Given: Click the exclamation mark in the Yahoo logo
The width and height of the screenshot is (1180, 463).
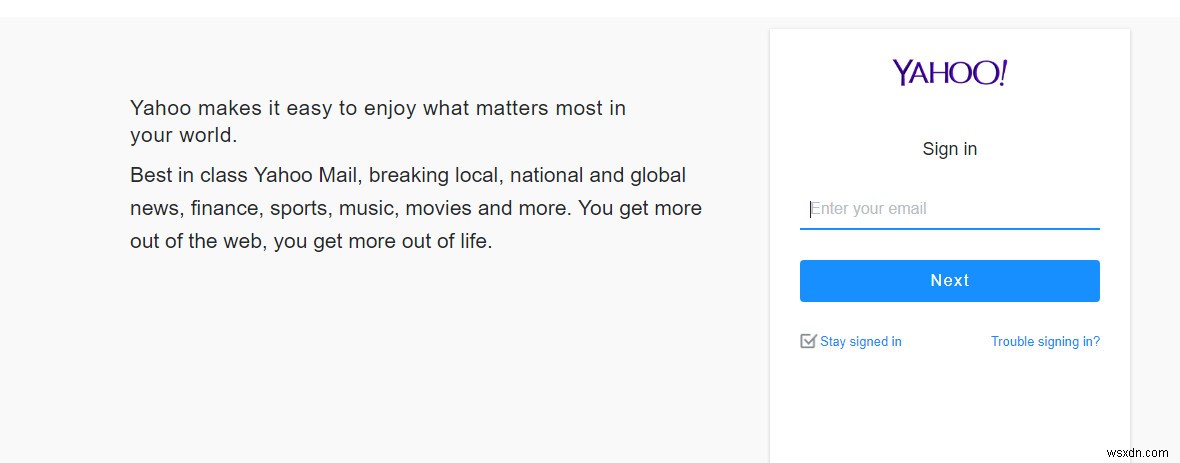Looking at the screenshot, I should tap(1003, 72).
